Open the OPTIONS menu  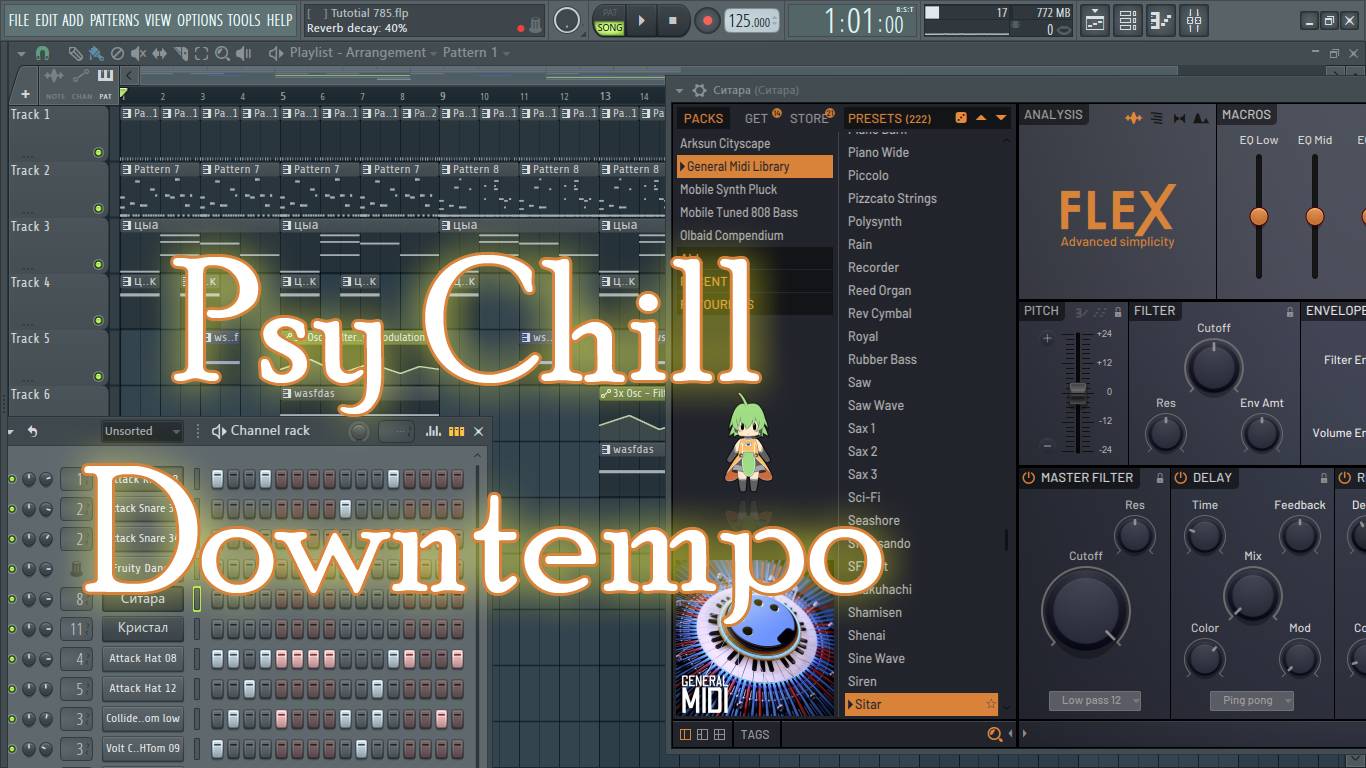[x=199, y=20]
